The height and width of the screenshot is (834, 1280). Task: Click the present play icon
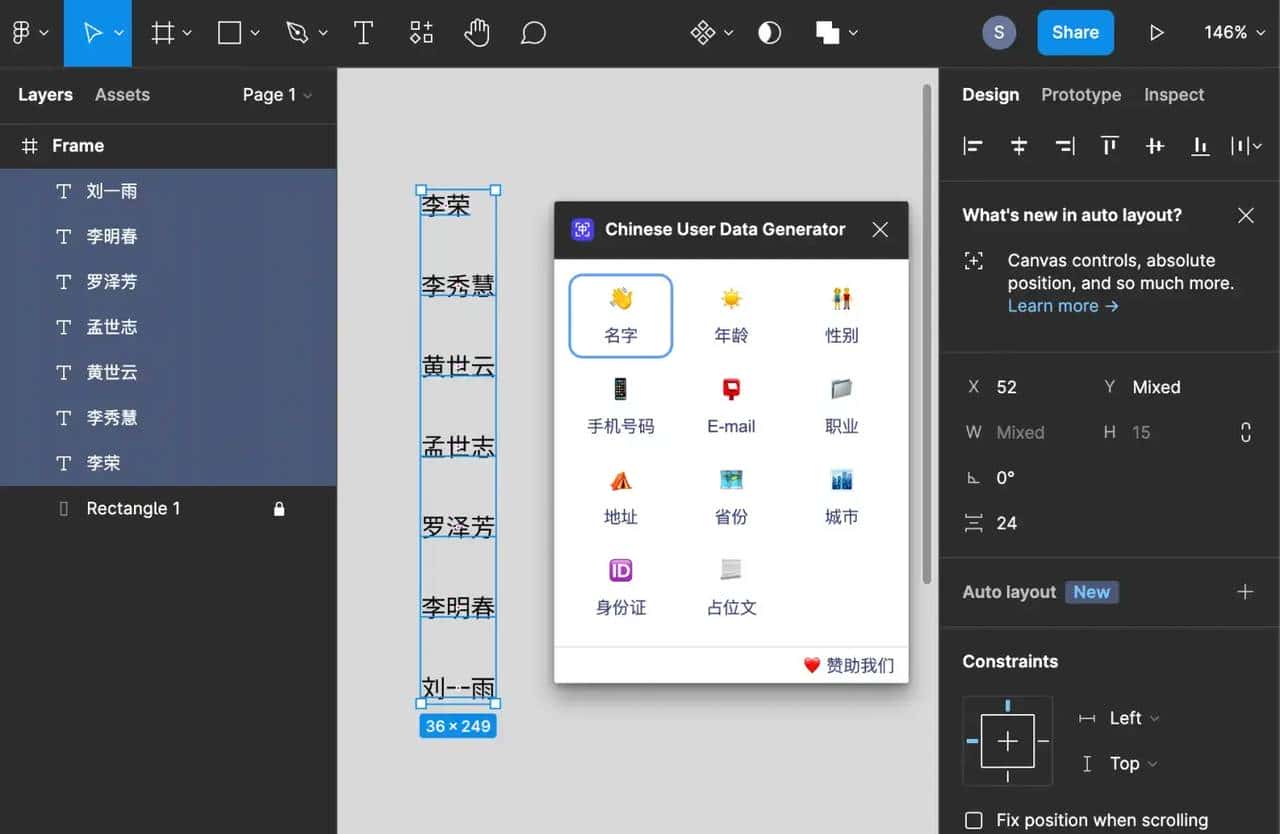[x=1156, y=33]
